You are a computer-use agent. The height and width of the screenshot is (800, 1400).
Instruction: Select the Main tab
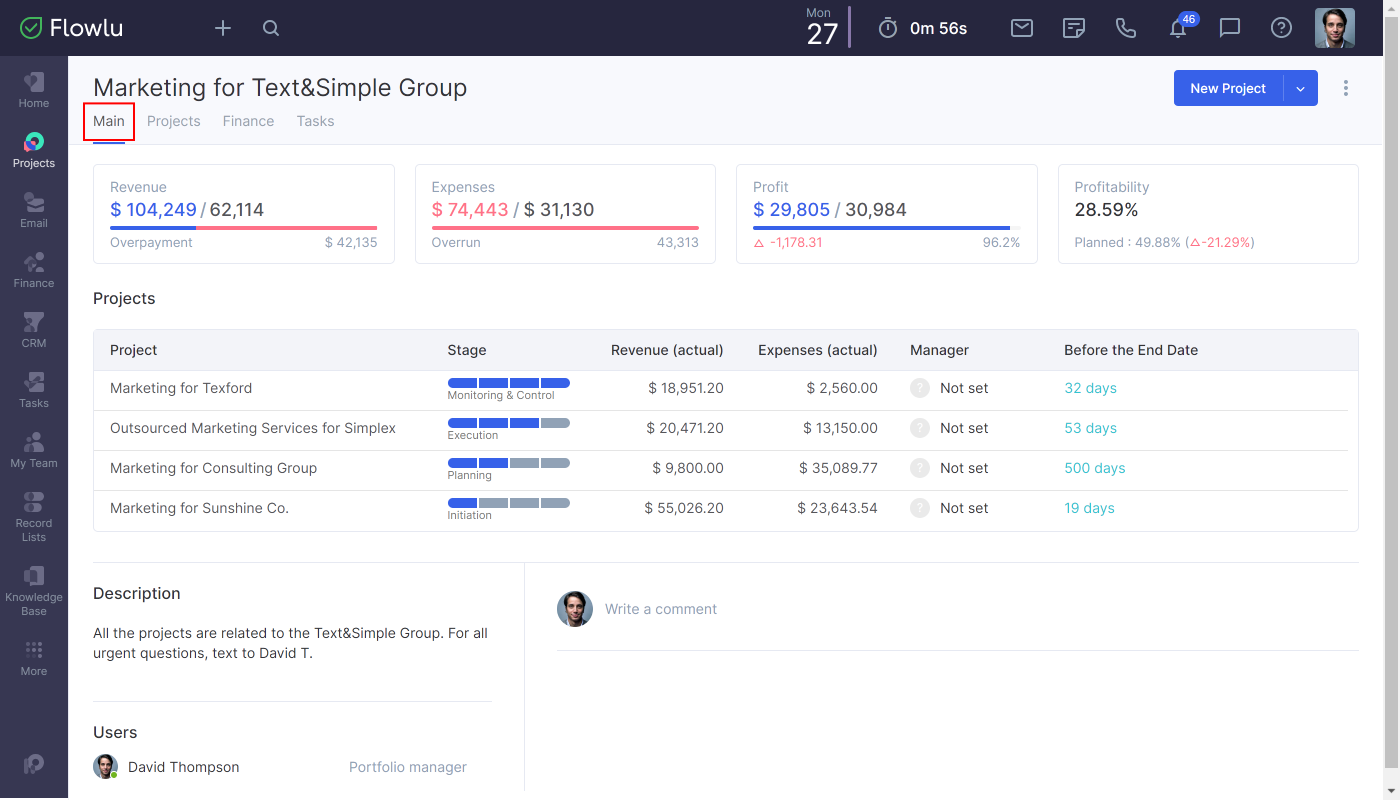coord(109,121)
